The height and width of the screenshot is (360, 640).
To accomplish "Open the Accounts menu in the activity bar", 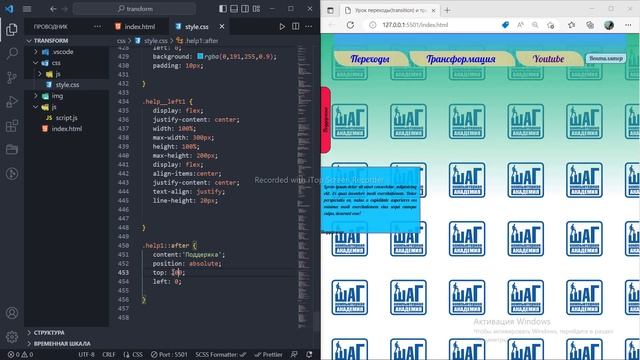I will click(x=12, y=313).
